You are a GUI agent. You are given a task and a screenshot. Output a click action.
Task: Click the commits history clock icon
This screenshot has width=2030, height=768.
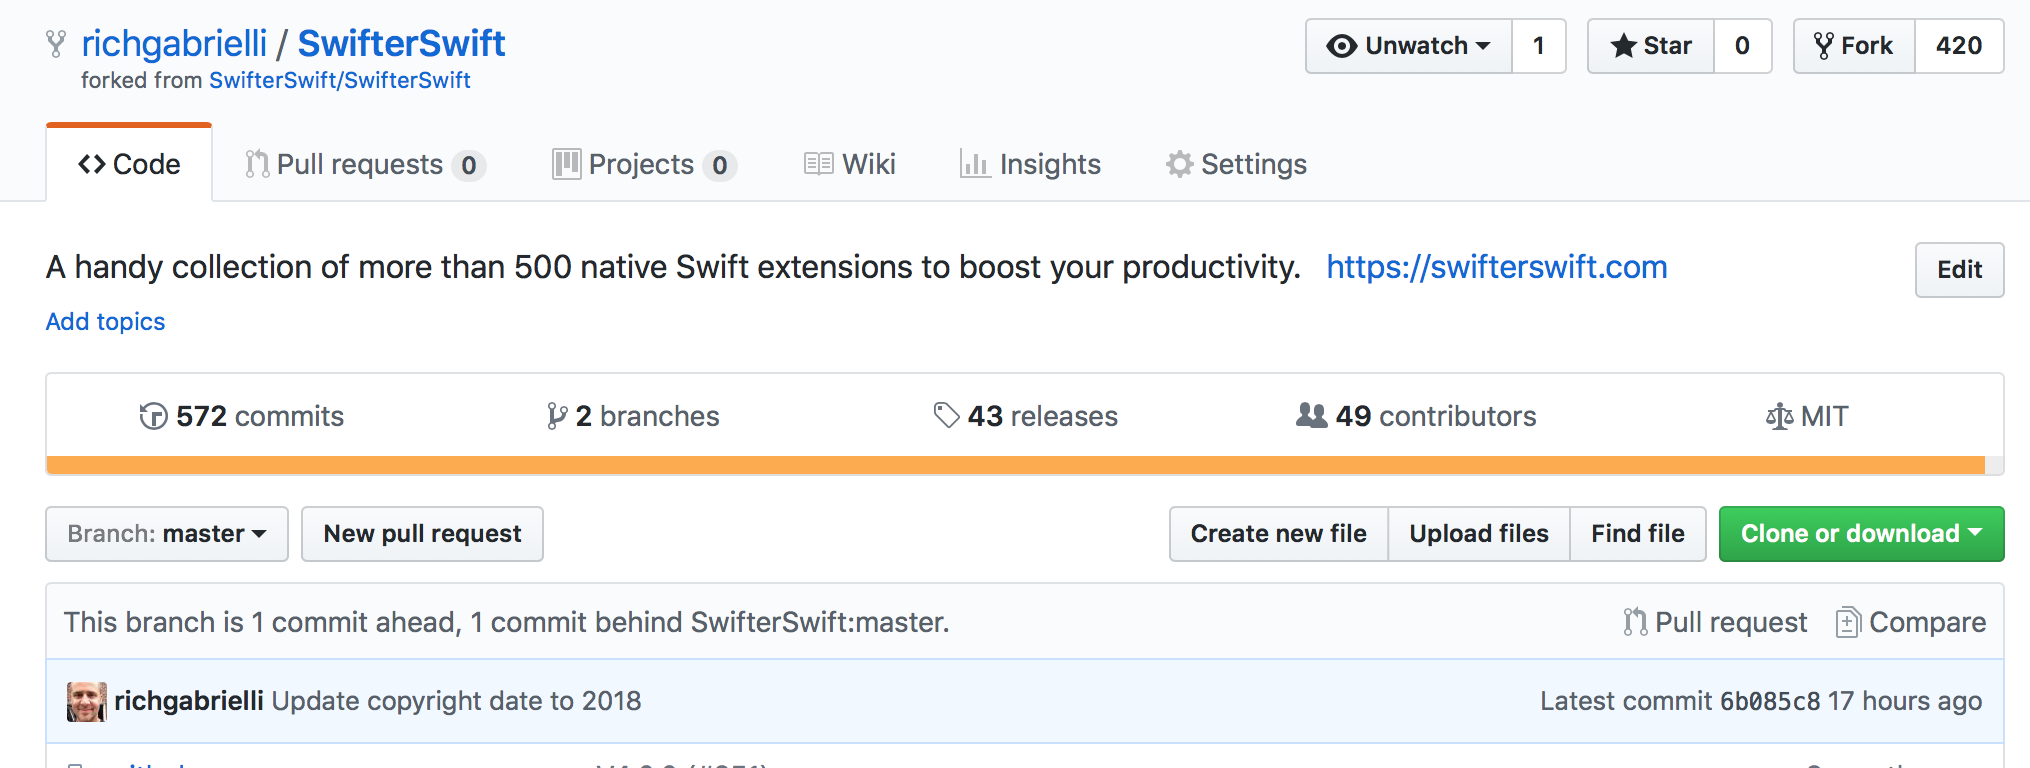pyautogui.click(x=153, y=416)
